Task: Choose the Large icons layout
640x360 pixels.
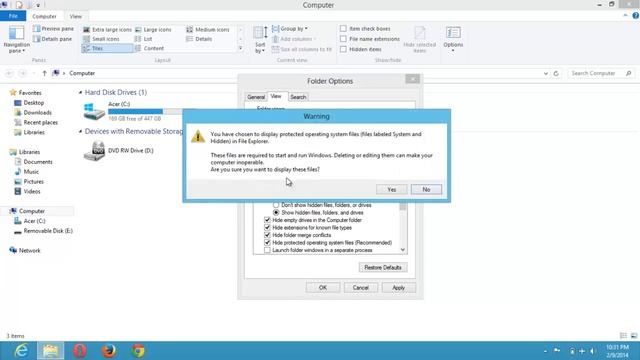Action: [153, 29]
